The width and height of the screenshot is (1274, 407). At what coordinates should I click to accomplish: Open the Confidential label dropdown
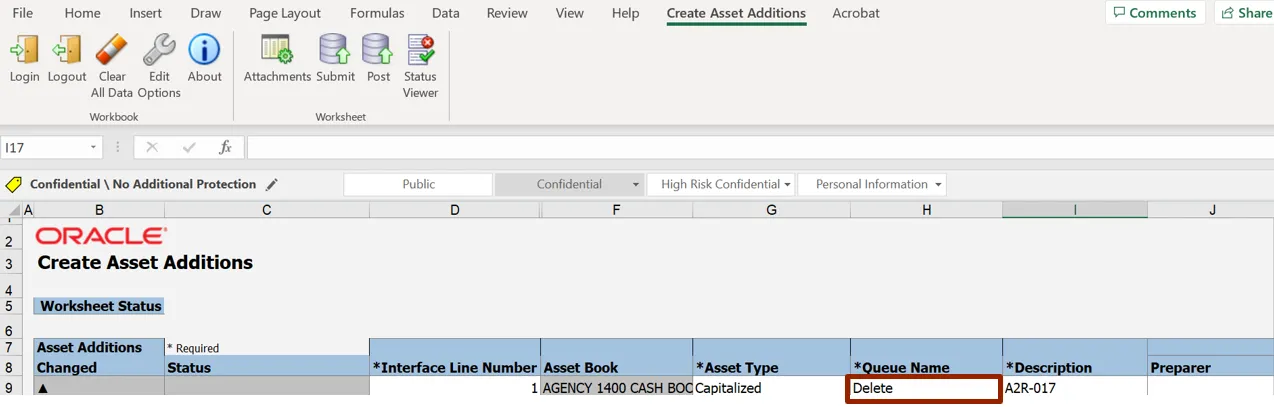635,185
